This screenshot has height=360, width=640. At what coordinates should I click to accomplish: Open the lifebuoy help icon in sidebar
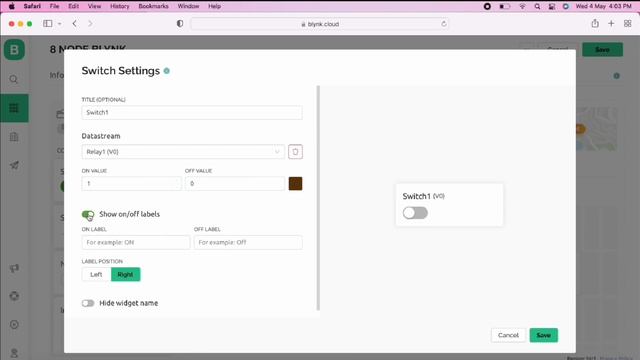[14, 296]
